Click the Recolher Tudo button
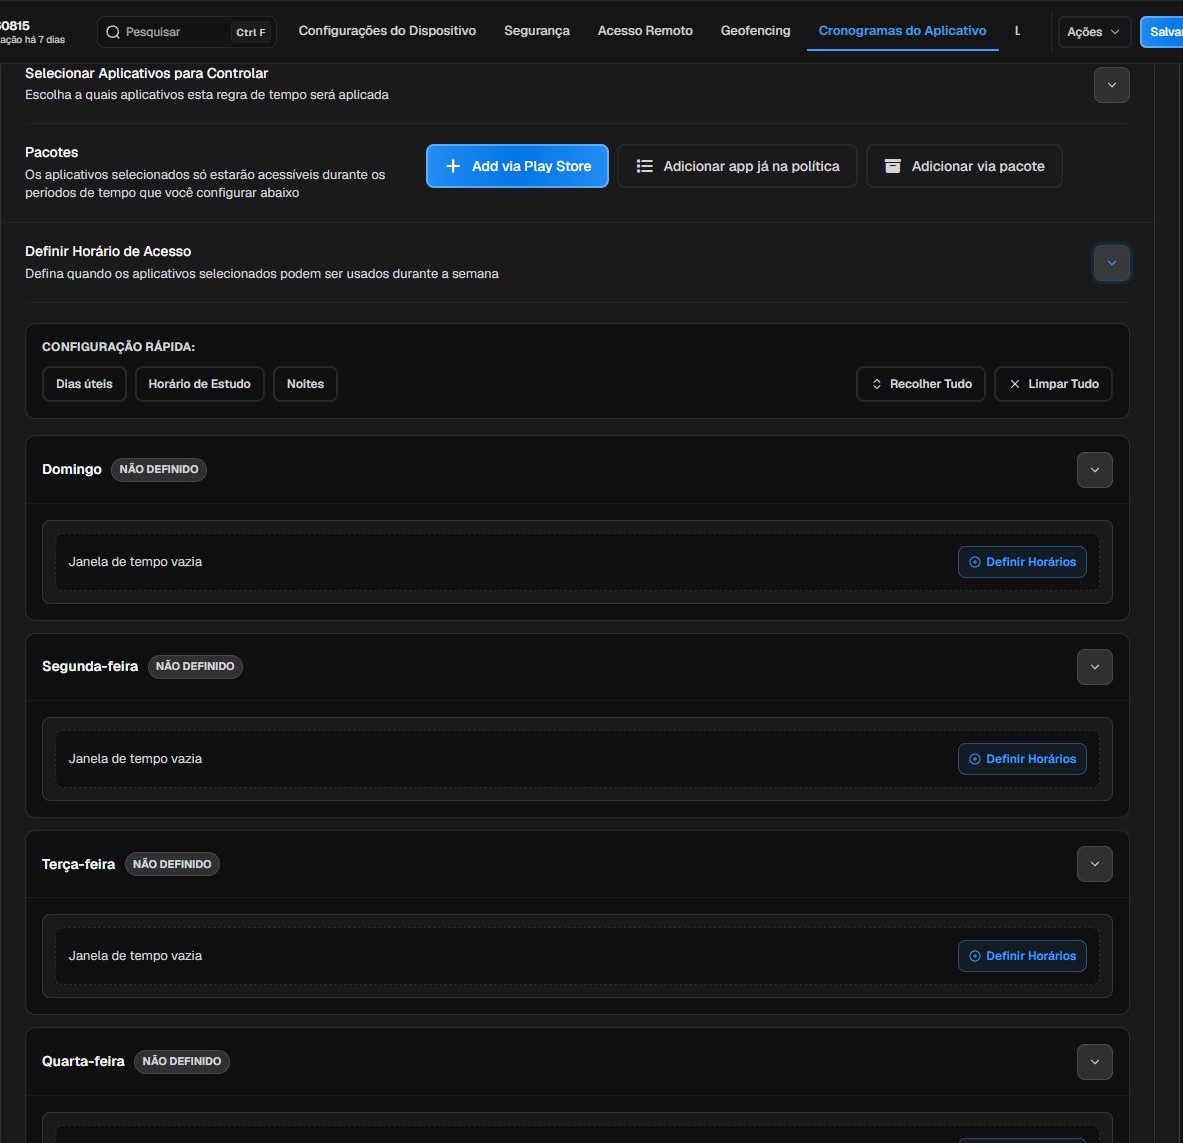The image size is (1183, 1143). coord(920,384)
